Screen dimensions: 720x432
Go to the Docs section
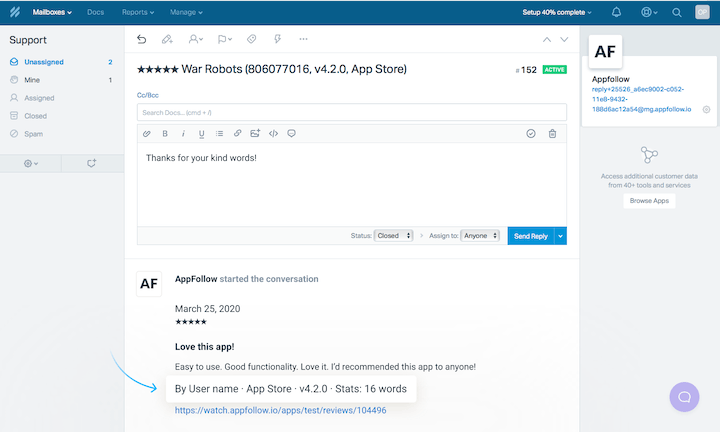96,12
